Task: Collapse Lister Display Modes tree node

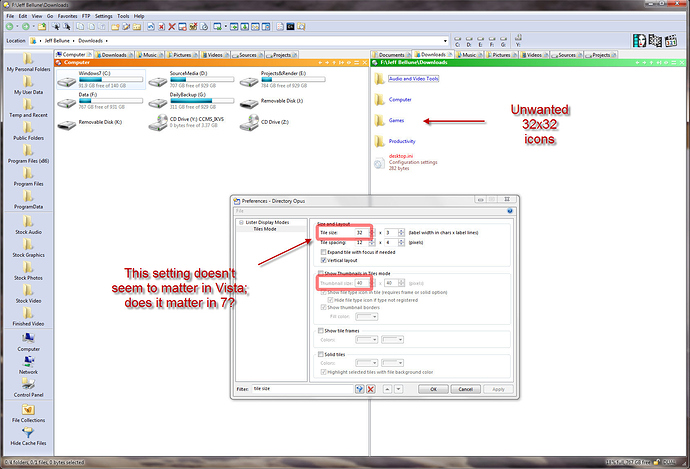Action: point(241,223)
